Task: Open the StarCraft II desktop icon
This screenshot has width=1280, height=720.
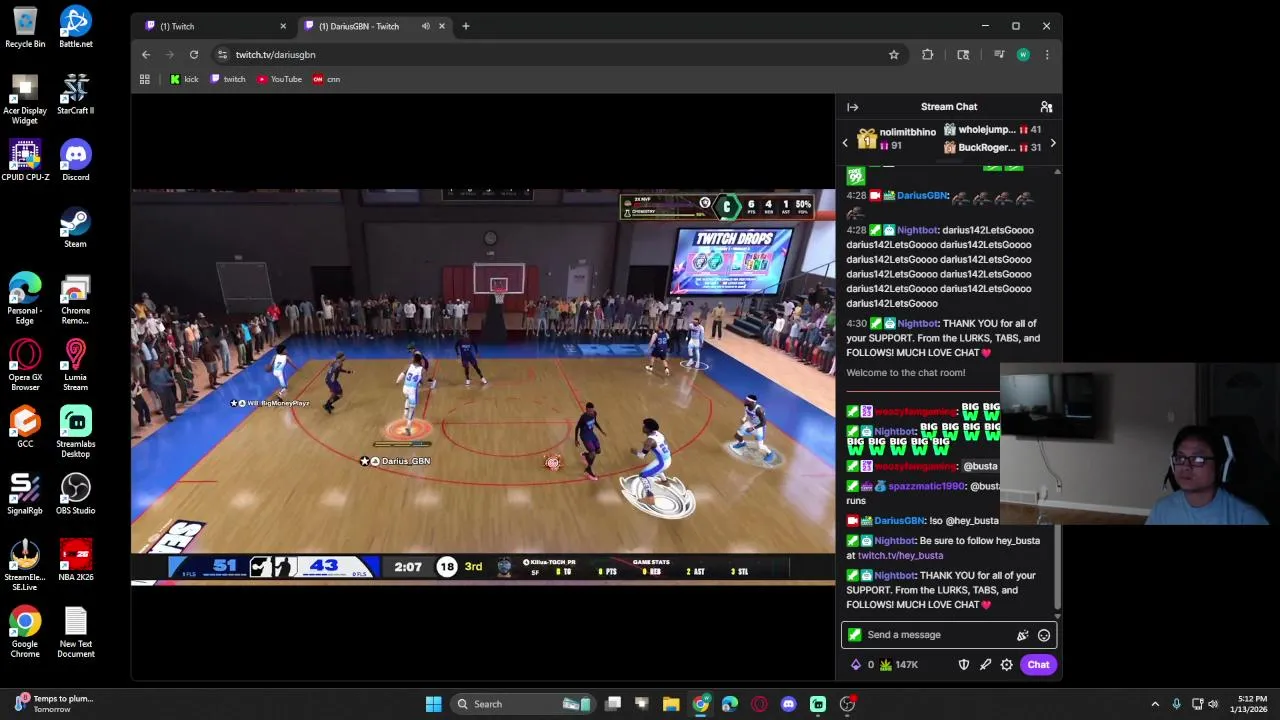Action: pos(76,94)
